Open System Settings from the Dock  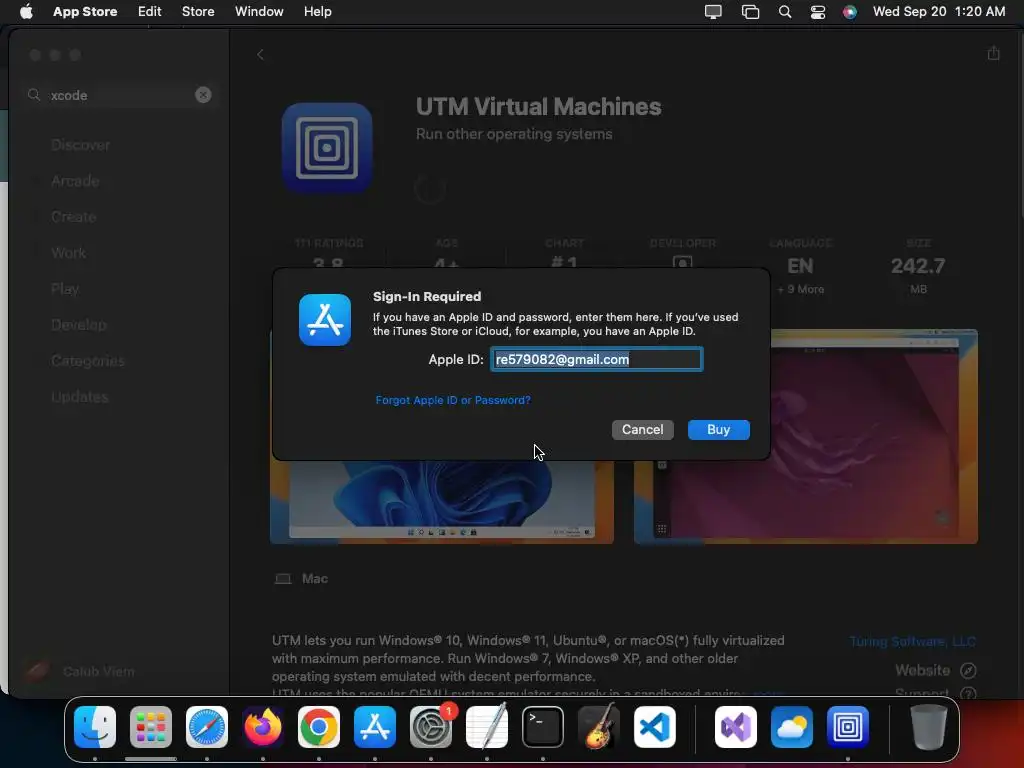point(431,727)
